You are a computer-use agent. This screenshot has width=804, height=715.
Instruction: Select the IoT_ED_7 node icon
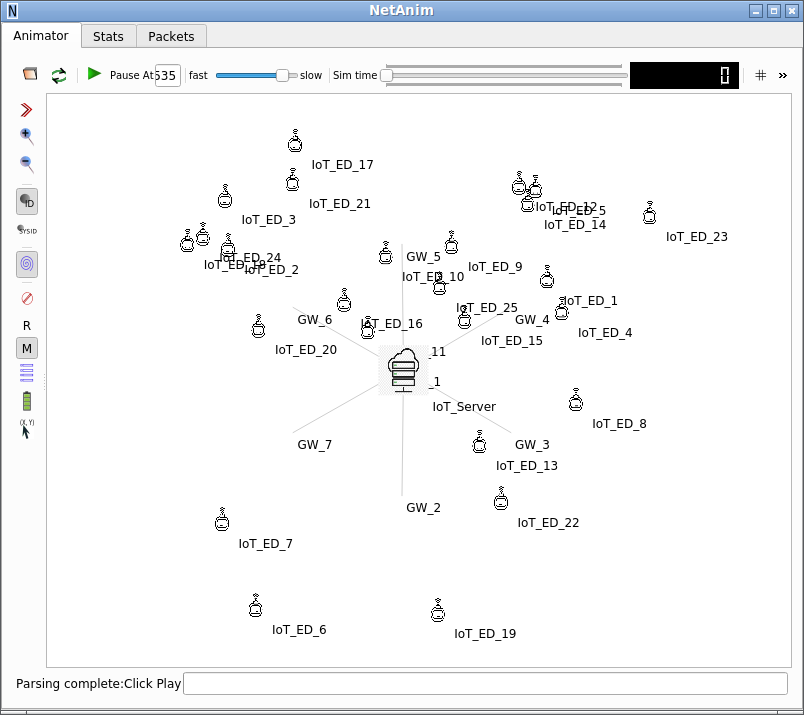(222, 519)
